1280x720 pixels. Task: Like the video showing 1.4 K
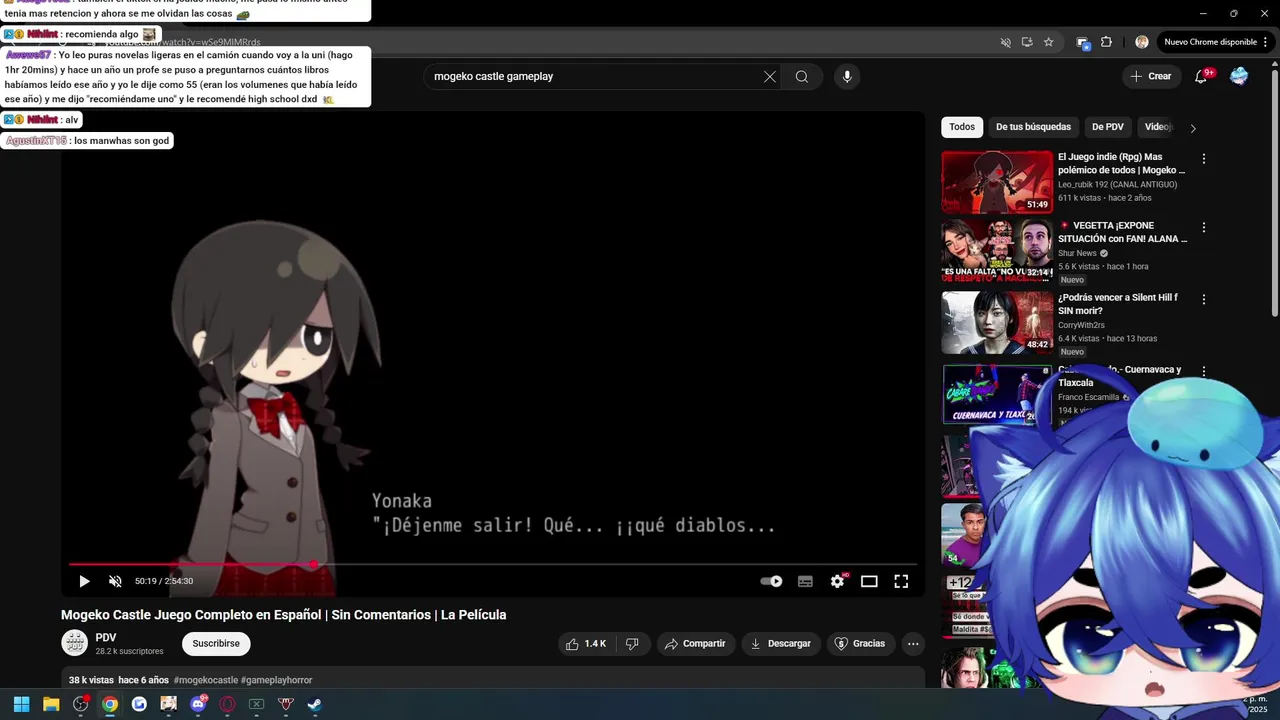point(586,643)
